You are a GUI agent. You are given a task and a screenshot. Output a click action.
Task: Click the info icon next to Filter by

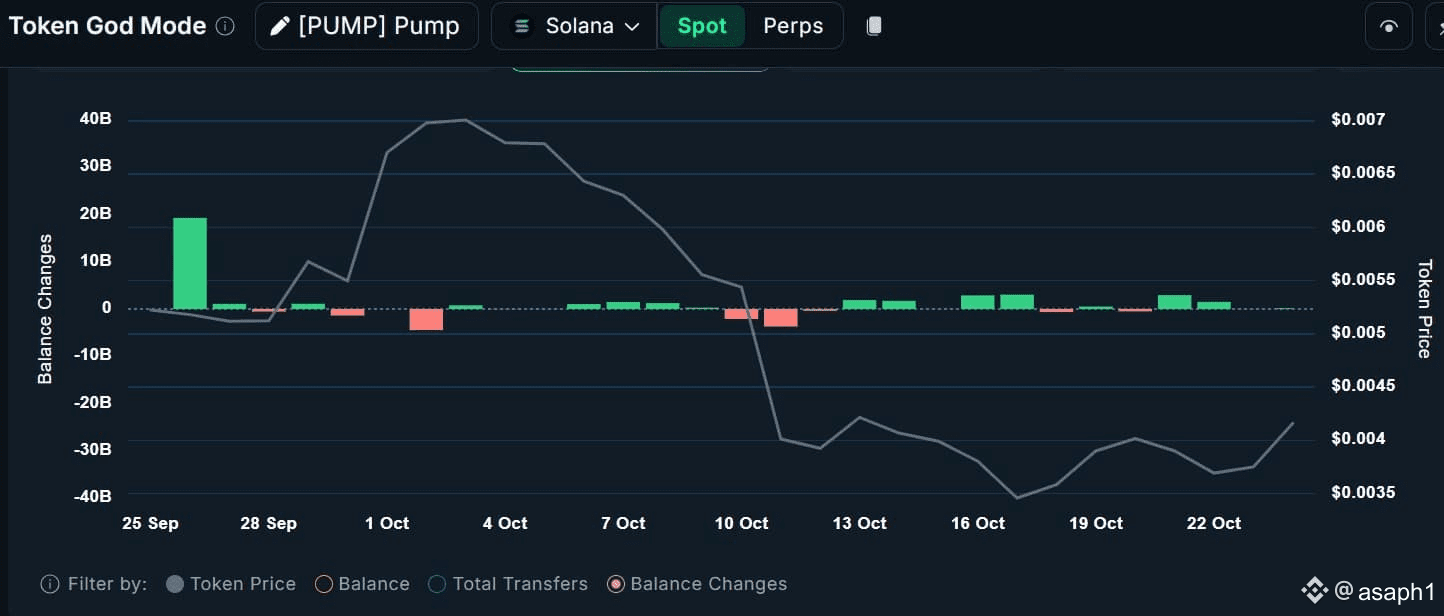click(x=49, y=584)
